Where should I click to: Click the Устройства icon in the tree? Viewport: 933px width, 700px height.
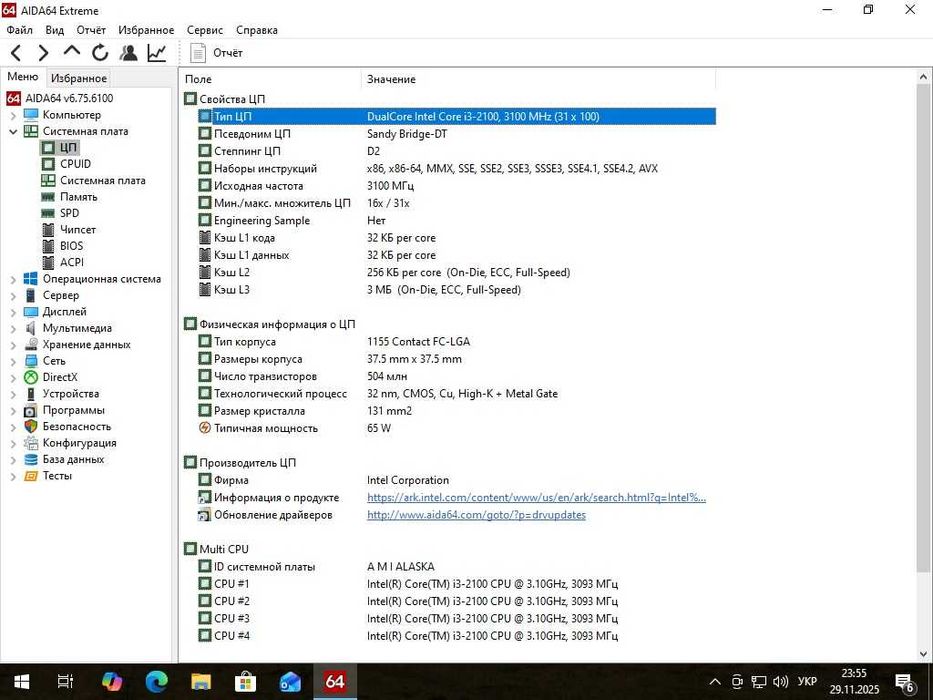coord(31,393)
